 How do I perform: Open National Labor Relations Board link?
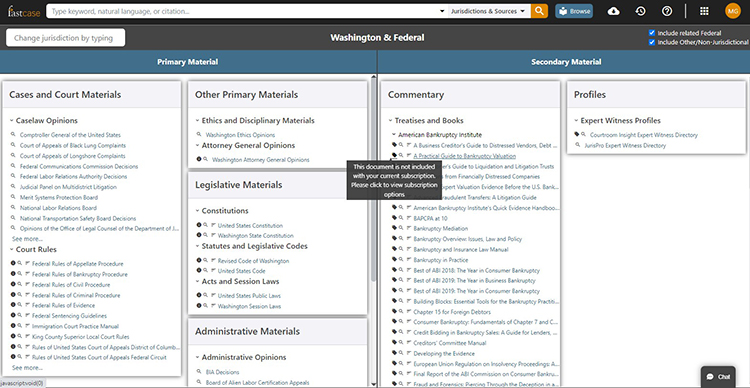pyautogui.click(x=58, y=208)
